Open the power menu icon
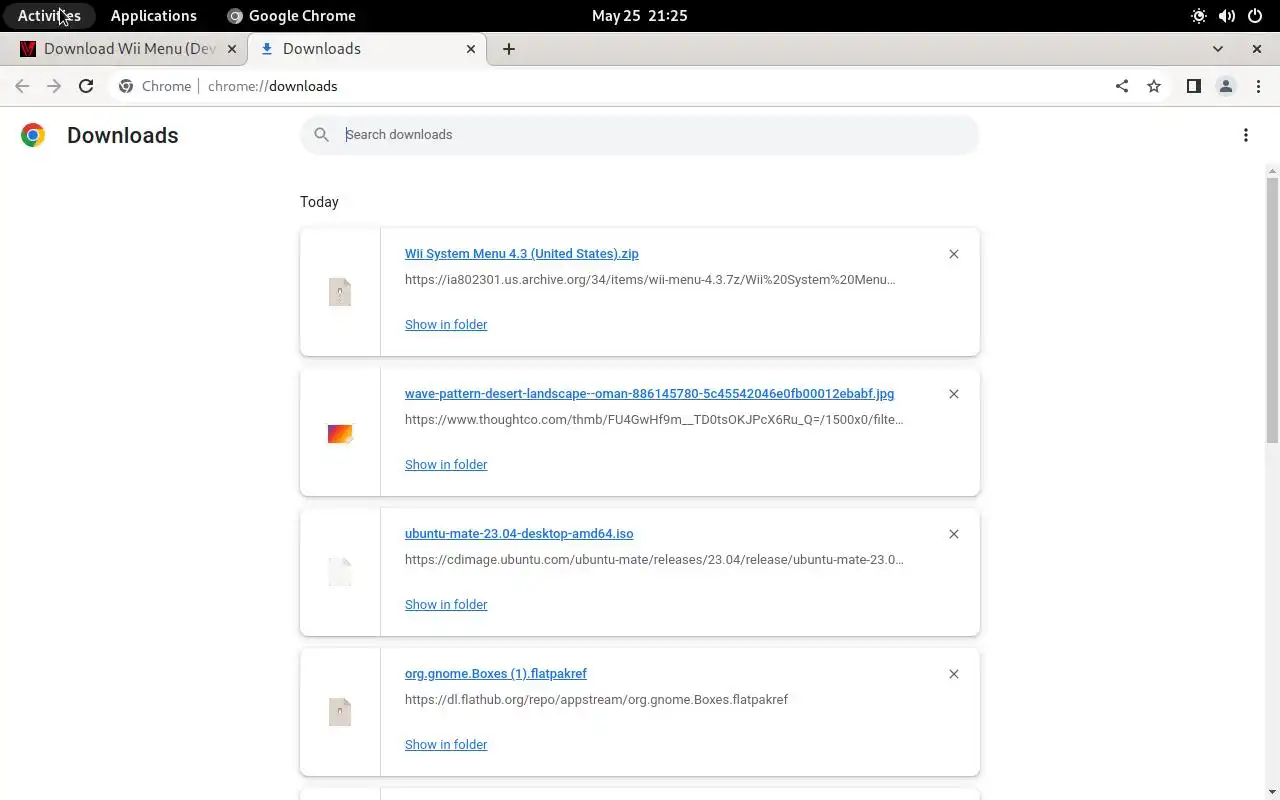This screenshot has height=800, width=1280. pyautogui.click(x=1255, y=16)
